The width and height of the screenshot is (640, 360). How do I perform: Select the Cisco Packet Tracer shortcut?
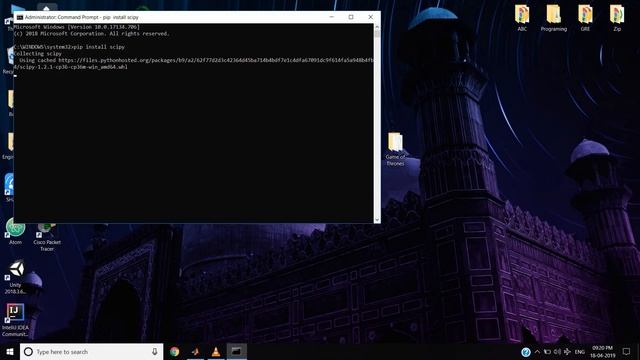(47, 237)
